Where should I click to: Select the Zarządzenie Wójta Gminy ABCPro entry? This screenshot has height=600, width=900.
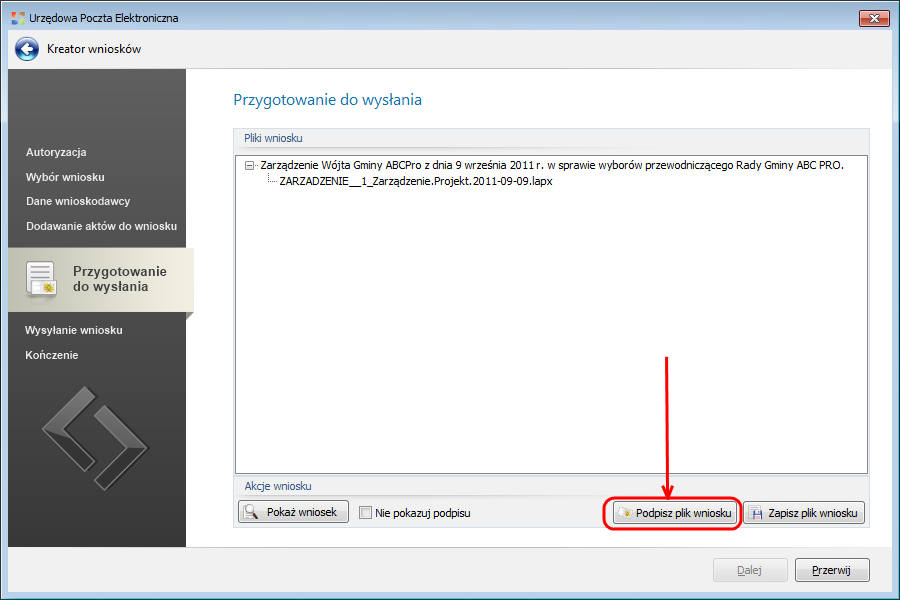[552, 165]
